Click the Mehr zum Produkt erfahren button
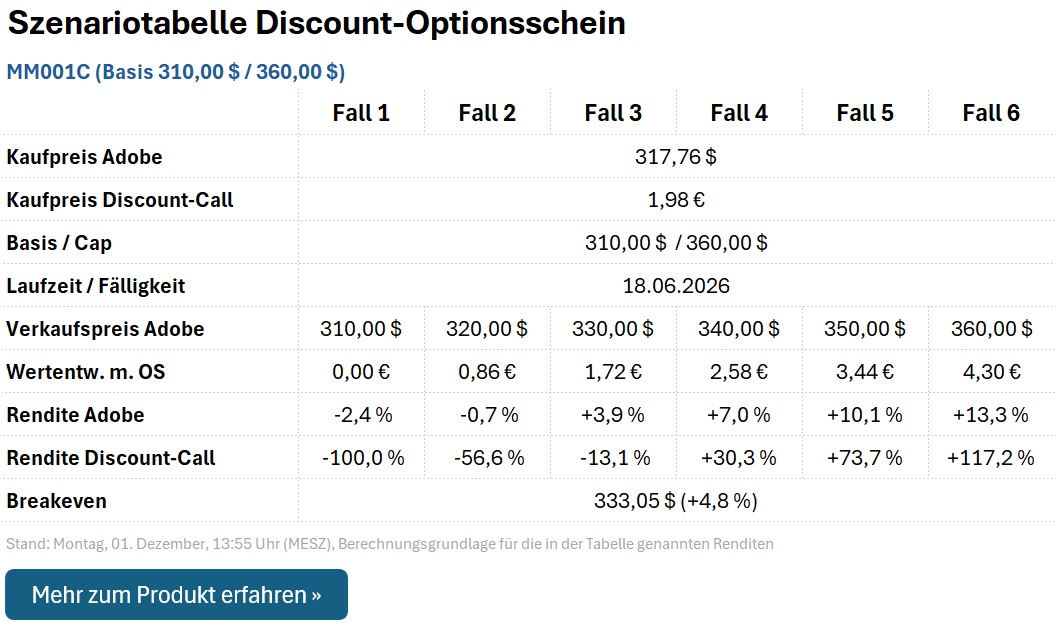 tap(176, 594)
